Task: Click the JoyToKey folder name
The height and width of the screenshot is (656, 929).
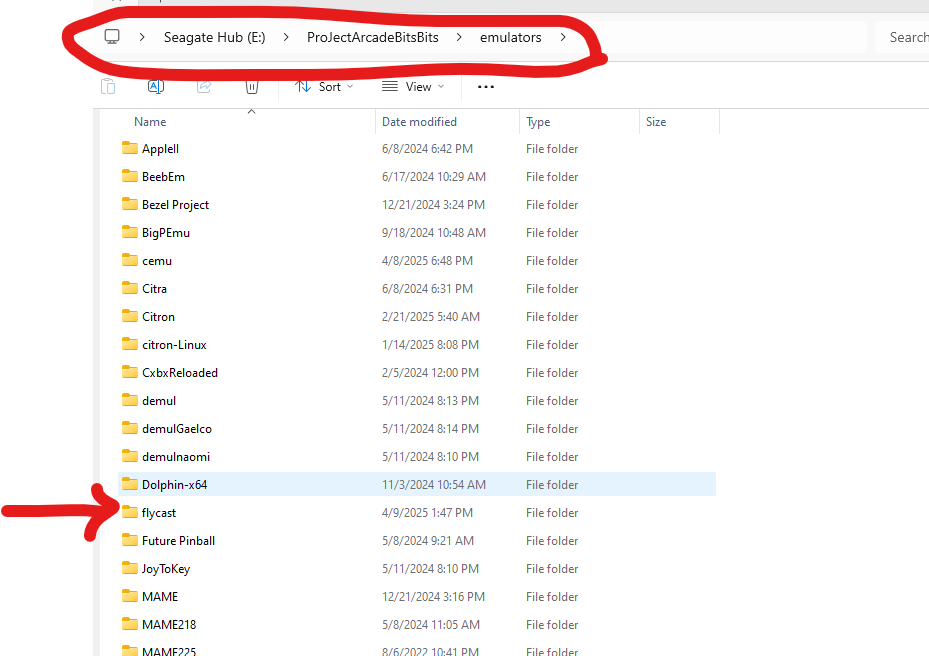Action: 166,569
